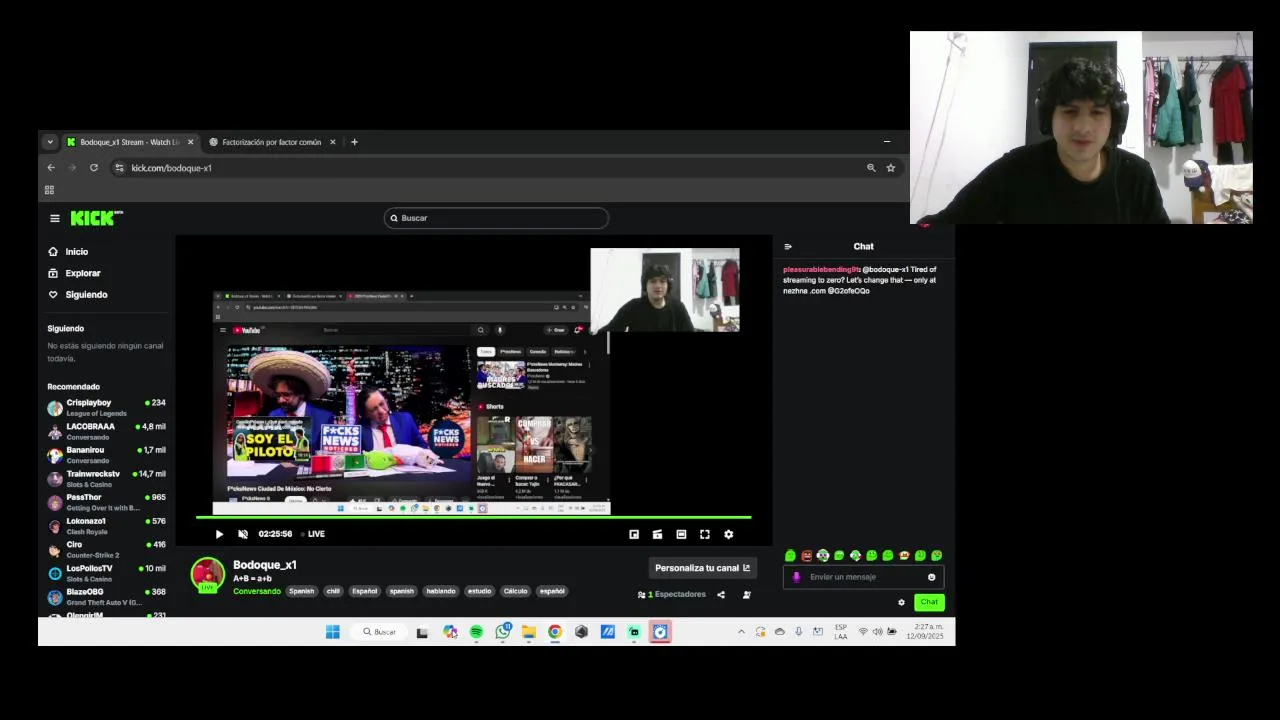This screenshot has width=1280, height=720.
Task: Switch to Factorización por factor común tab
Action: tap(271, 142)
